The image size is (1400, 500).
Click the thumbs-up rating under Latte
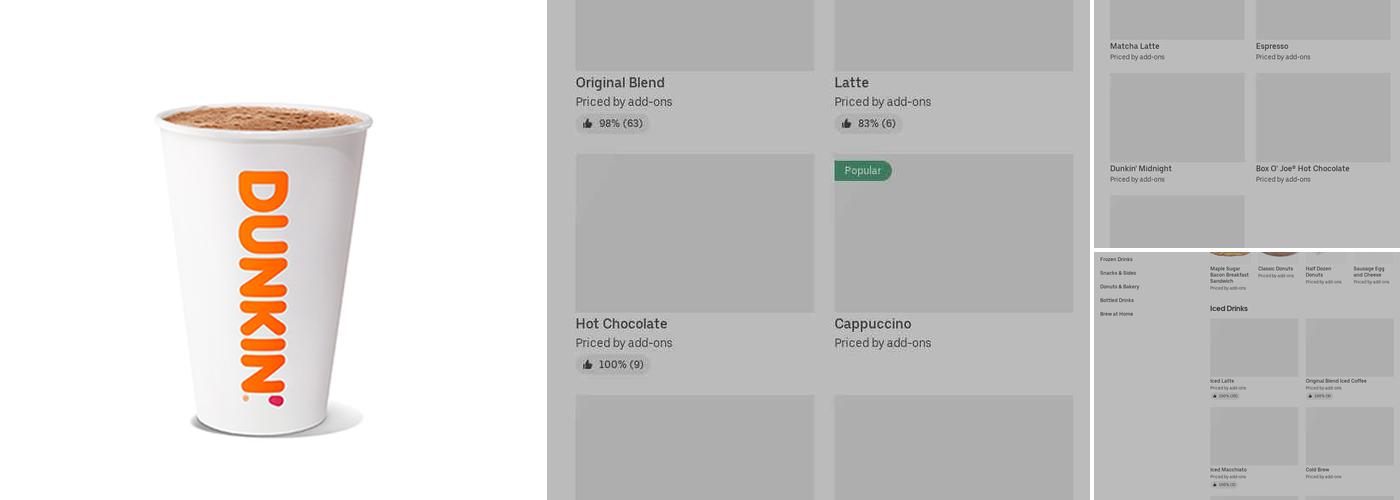click(868, 124)
